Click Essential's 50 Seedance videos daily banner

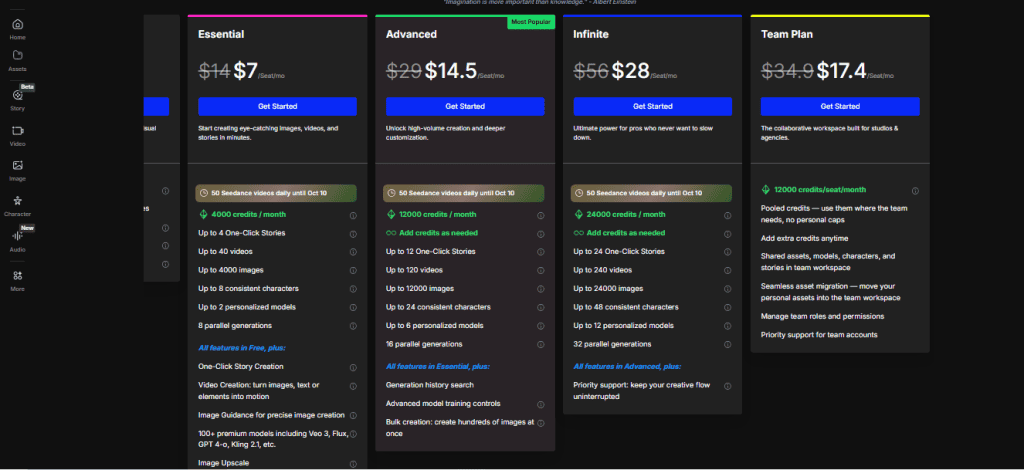coord(277,192)
